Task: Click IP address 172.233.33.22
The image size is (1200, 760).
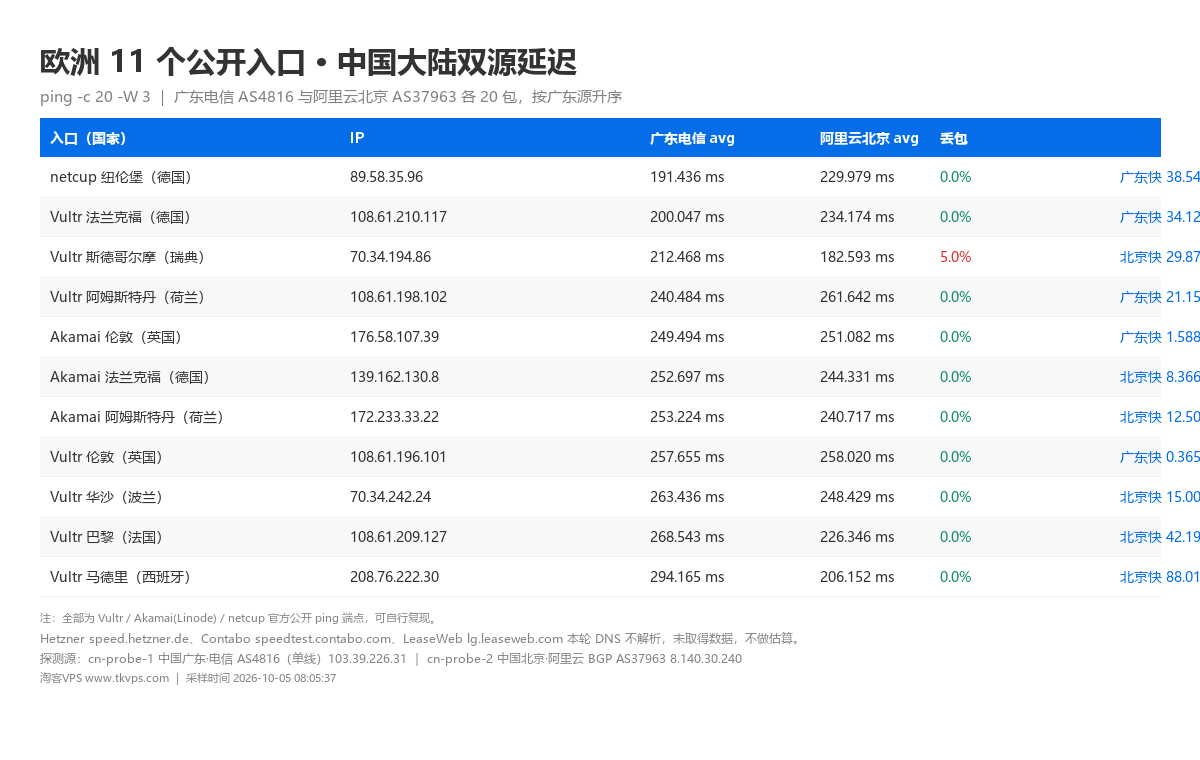Action: pyautogui.click(x=394, y=417)
